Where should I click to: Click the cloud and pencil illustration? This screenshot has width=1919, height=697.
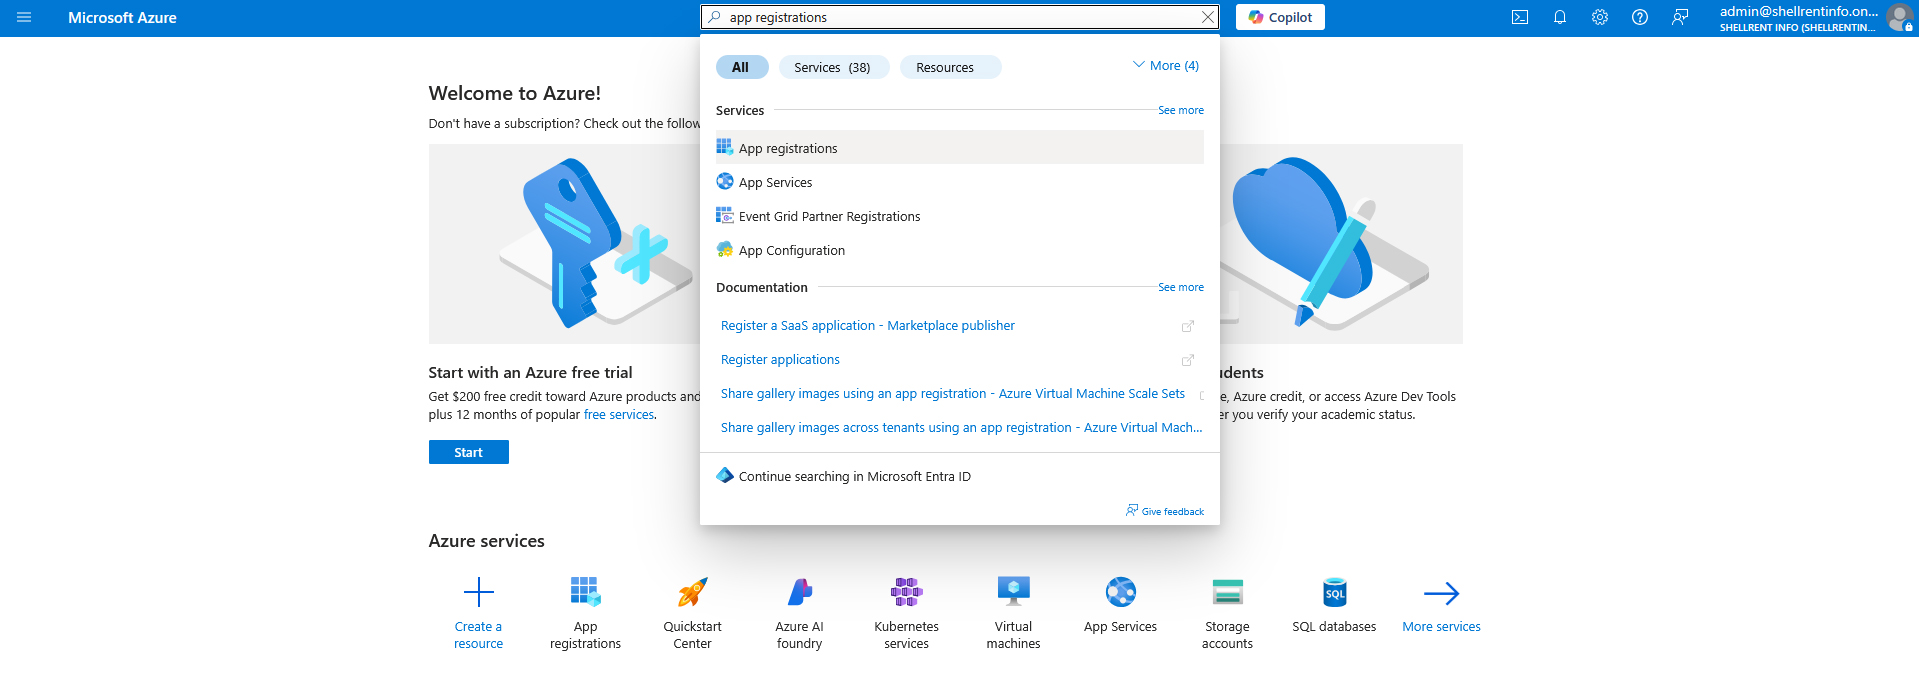coord(1340,244)
